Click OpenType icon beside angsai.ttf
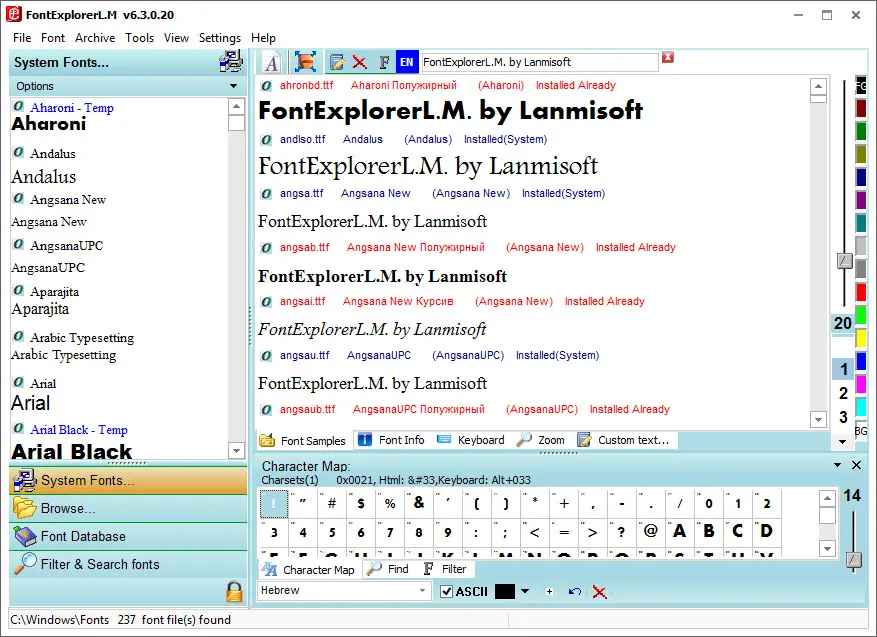877x637 pixels. pyautogui.click(x=266, y=301)
